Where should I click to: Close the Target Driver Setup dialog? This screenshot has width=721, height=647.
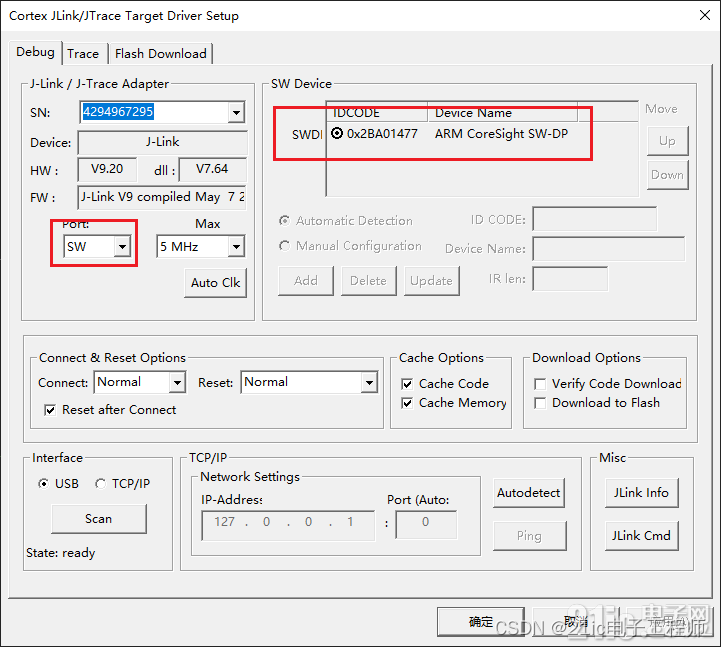tap(704, 15)
